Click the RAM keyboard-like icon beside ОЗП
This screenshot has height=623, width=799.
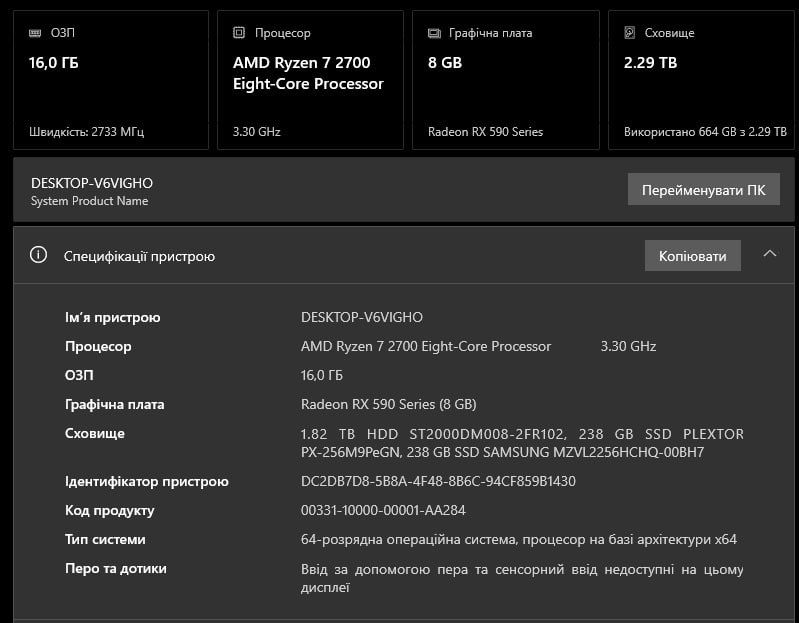(35, 33)
